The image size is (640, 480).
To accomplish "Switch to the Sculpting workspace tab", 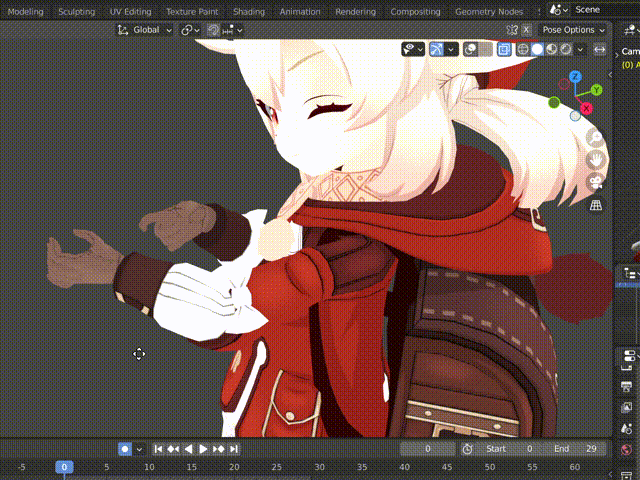I will [x=77, y=11].
